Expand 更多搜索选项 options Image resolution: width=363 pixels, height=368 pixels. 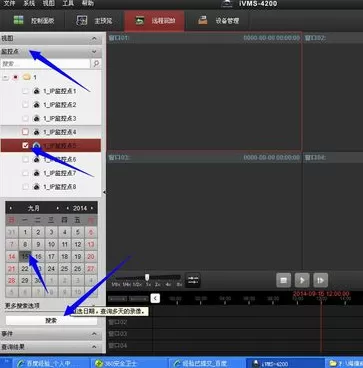[22, 305]
